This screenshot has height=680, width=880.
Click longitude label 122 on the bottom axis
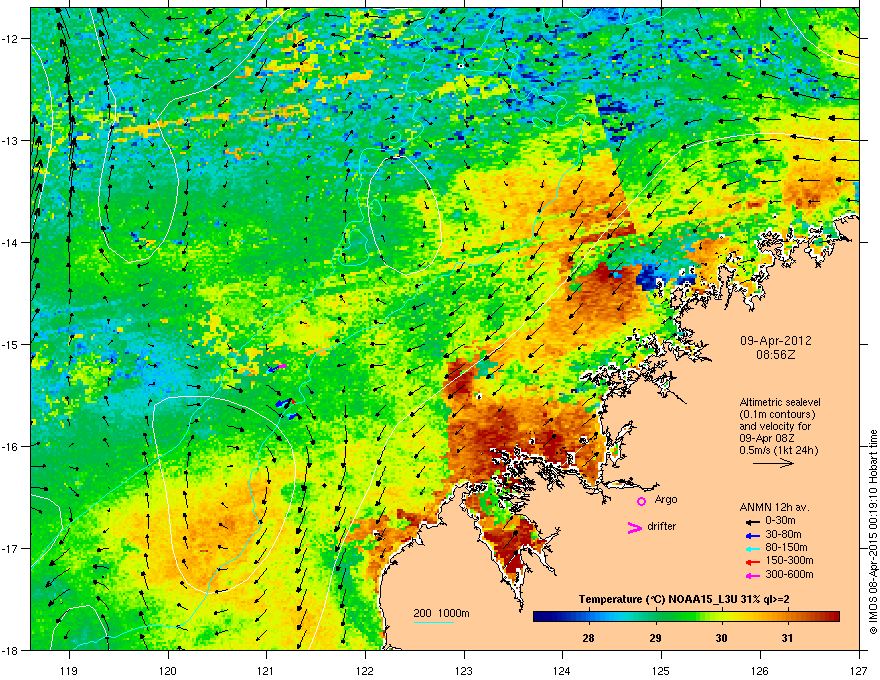[x=365, y=670]
